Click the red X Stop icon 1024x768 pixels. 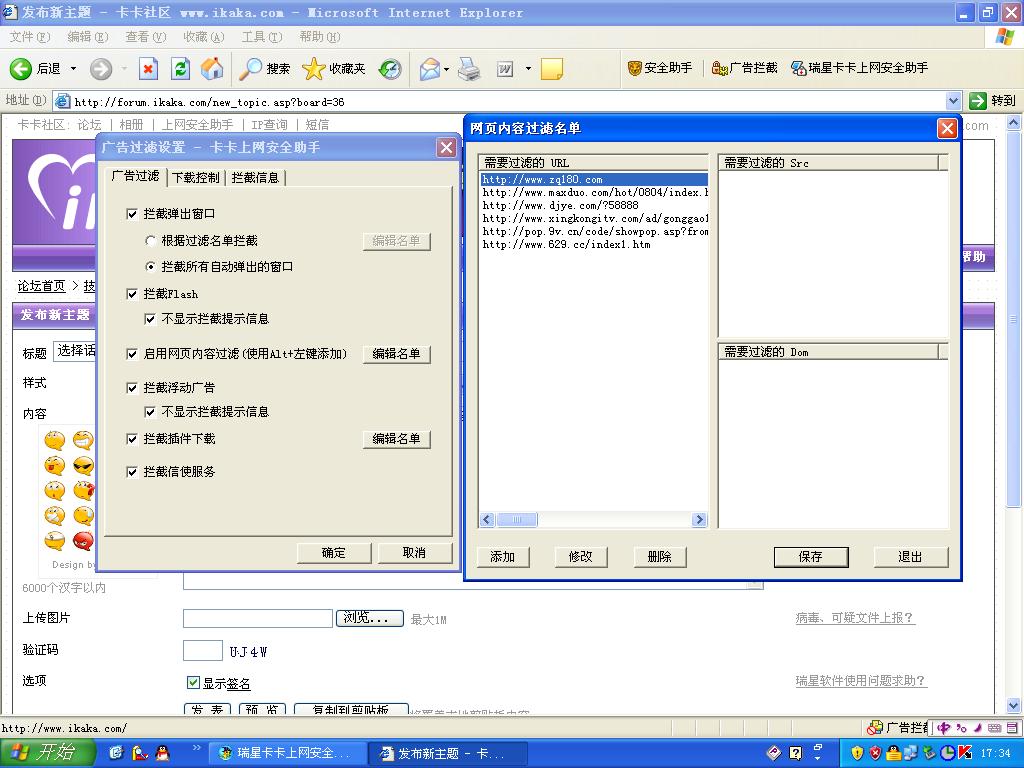click(149, 69)
